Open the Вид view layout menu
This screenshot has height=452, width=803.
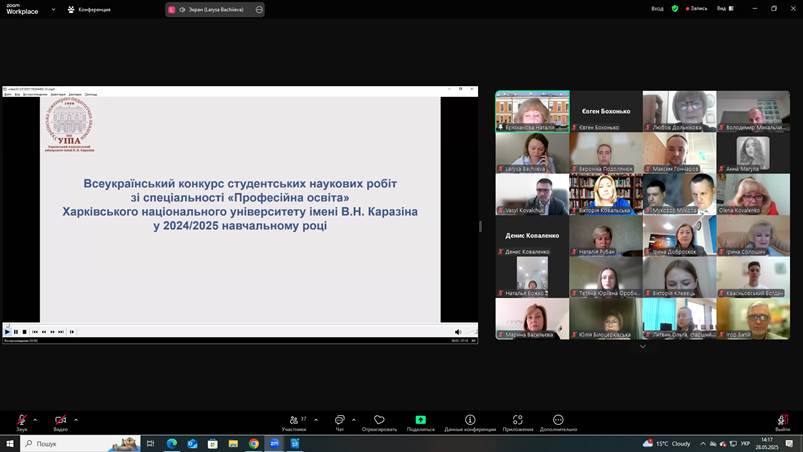click(723, 8)
